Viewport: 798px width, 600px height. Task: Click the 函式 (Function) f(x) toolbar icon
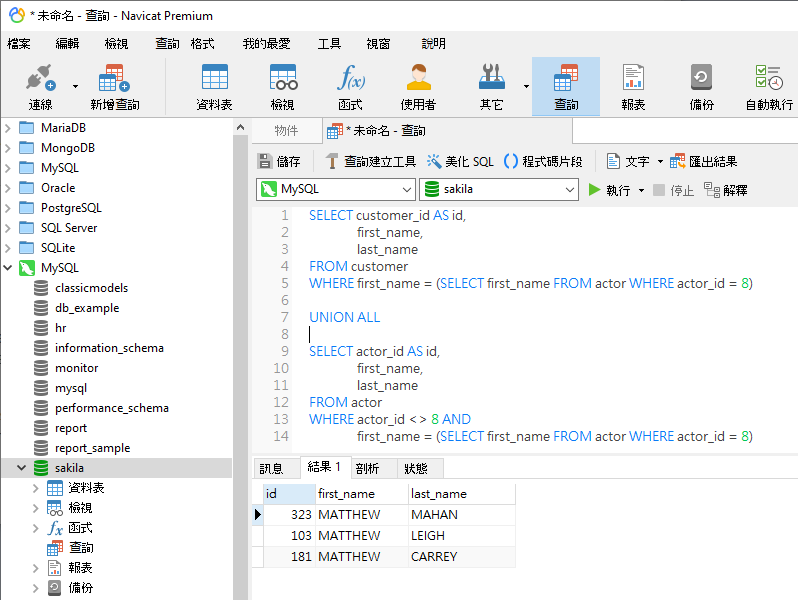[350, 86]
